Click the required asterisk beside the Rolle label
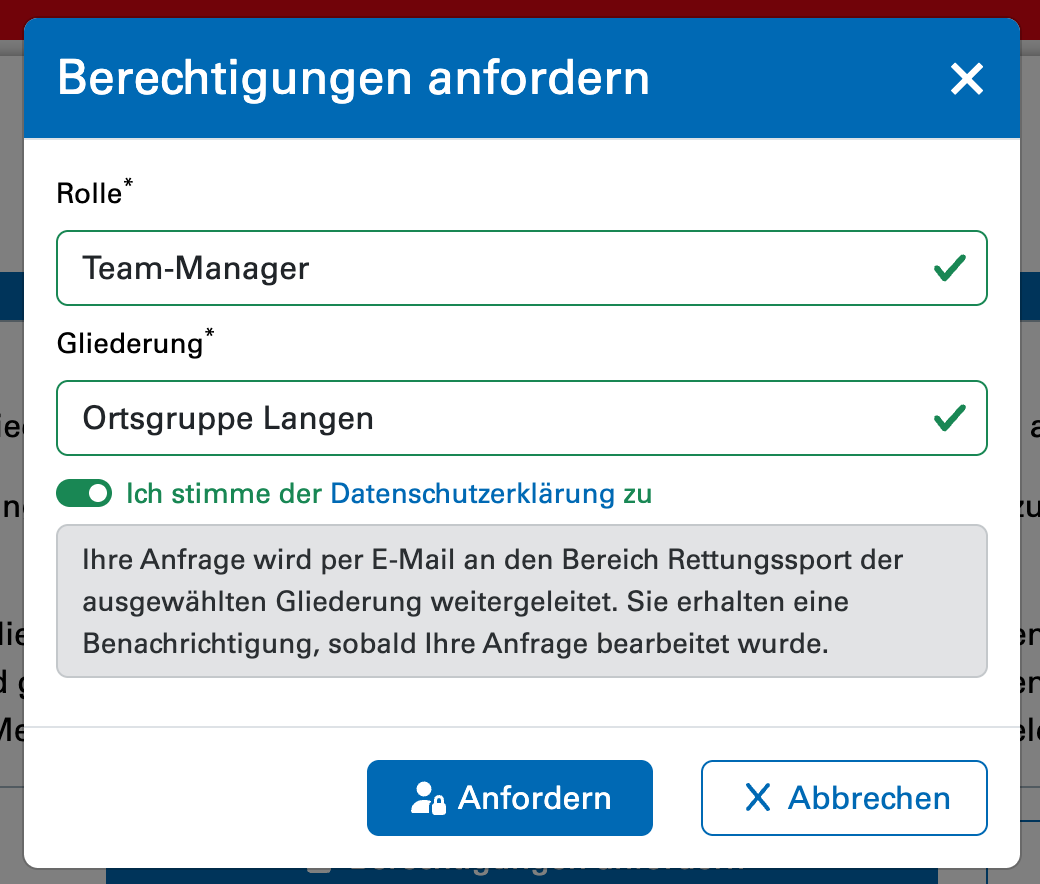Image resolution: width=1040 pixels, height=884 pixels. point(128,186)
